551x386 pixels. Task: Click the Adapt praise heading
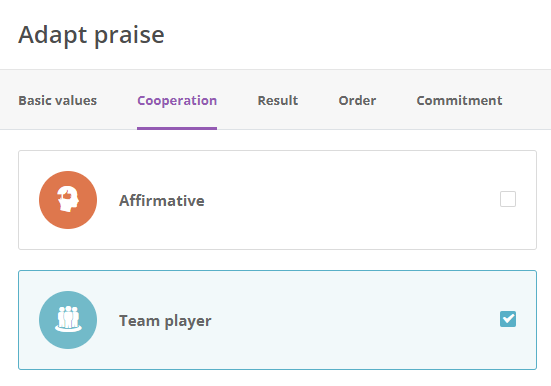[91, 35]
